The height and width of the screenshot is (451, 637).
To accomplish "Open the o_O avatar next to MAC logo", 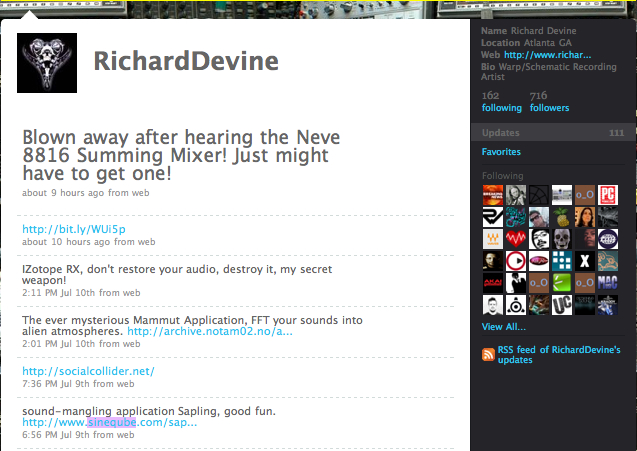I will tap(585, 283).
